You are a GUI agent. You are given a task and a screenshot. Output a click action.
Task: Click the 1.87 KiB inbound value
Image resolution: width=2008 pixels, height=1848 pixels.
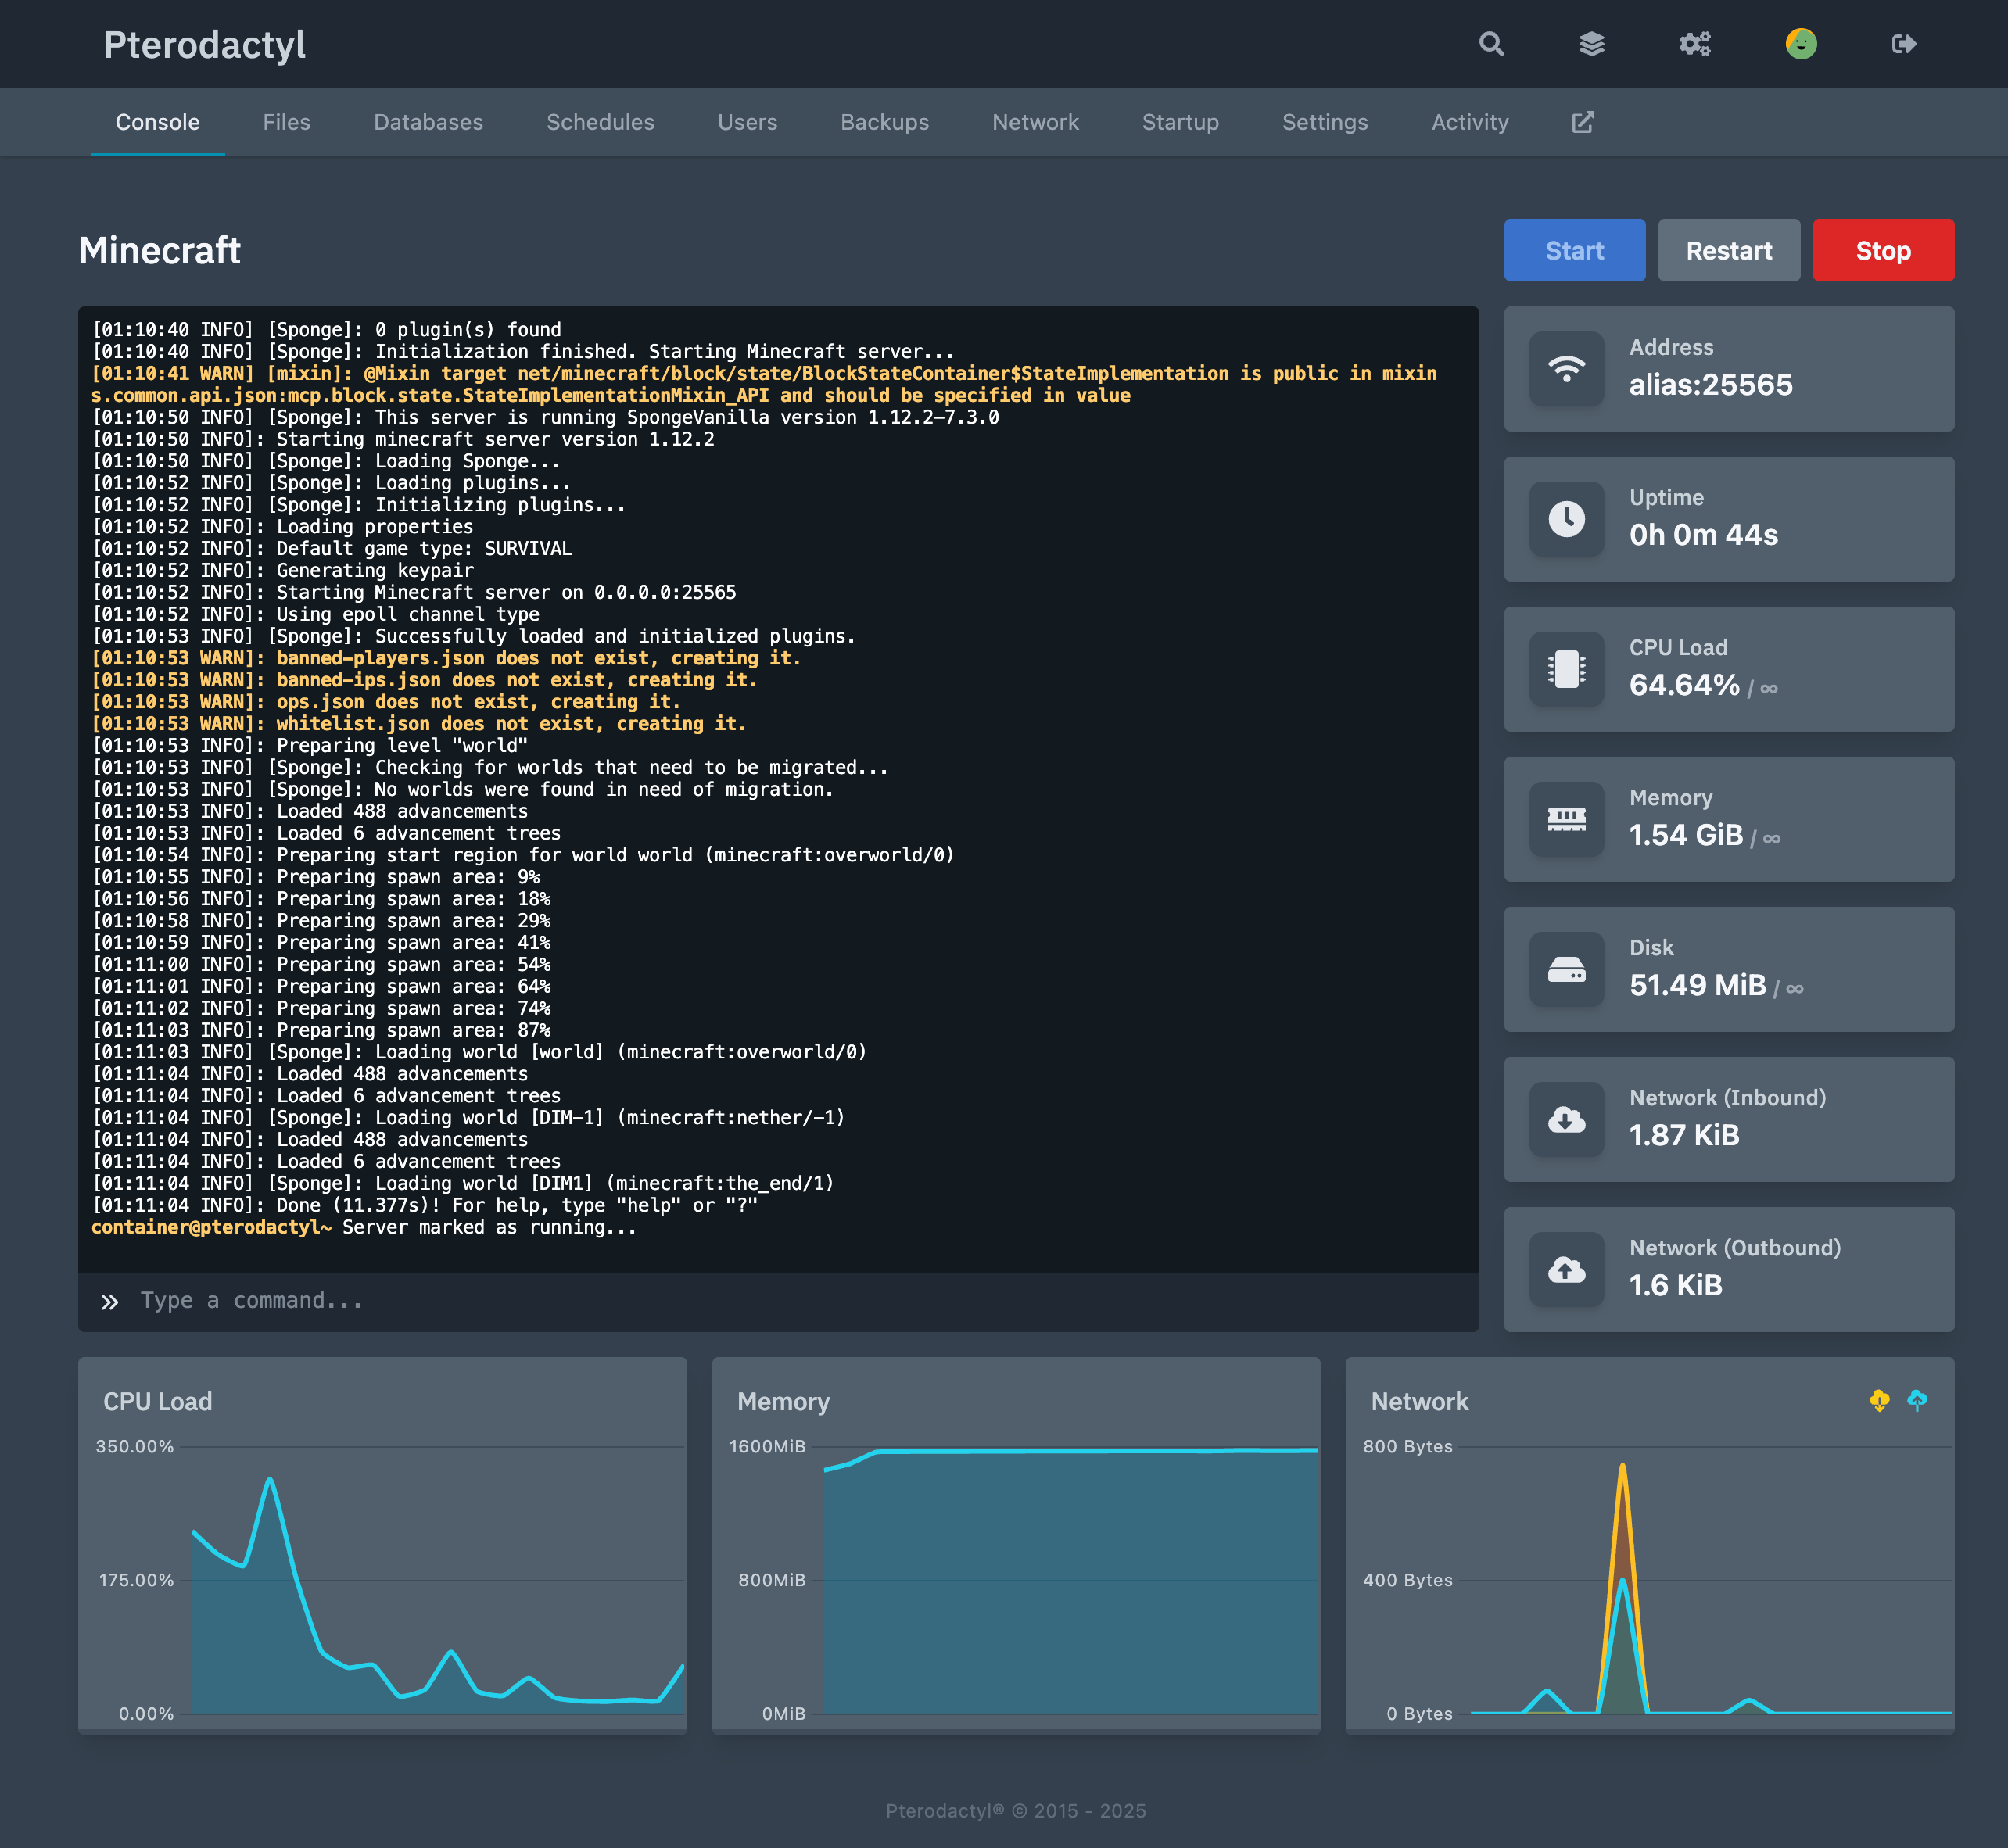point(1684,1135)
